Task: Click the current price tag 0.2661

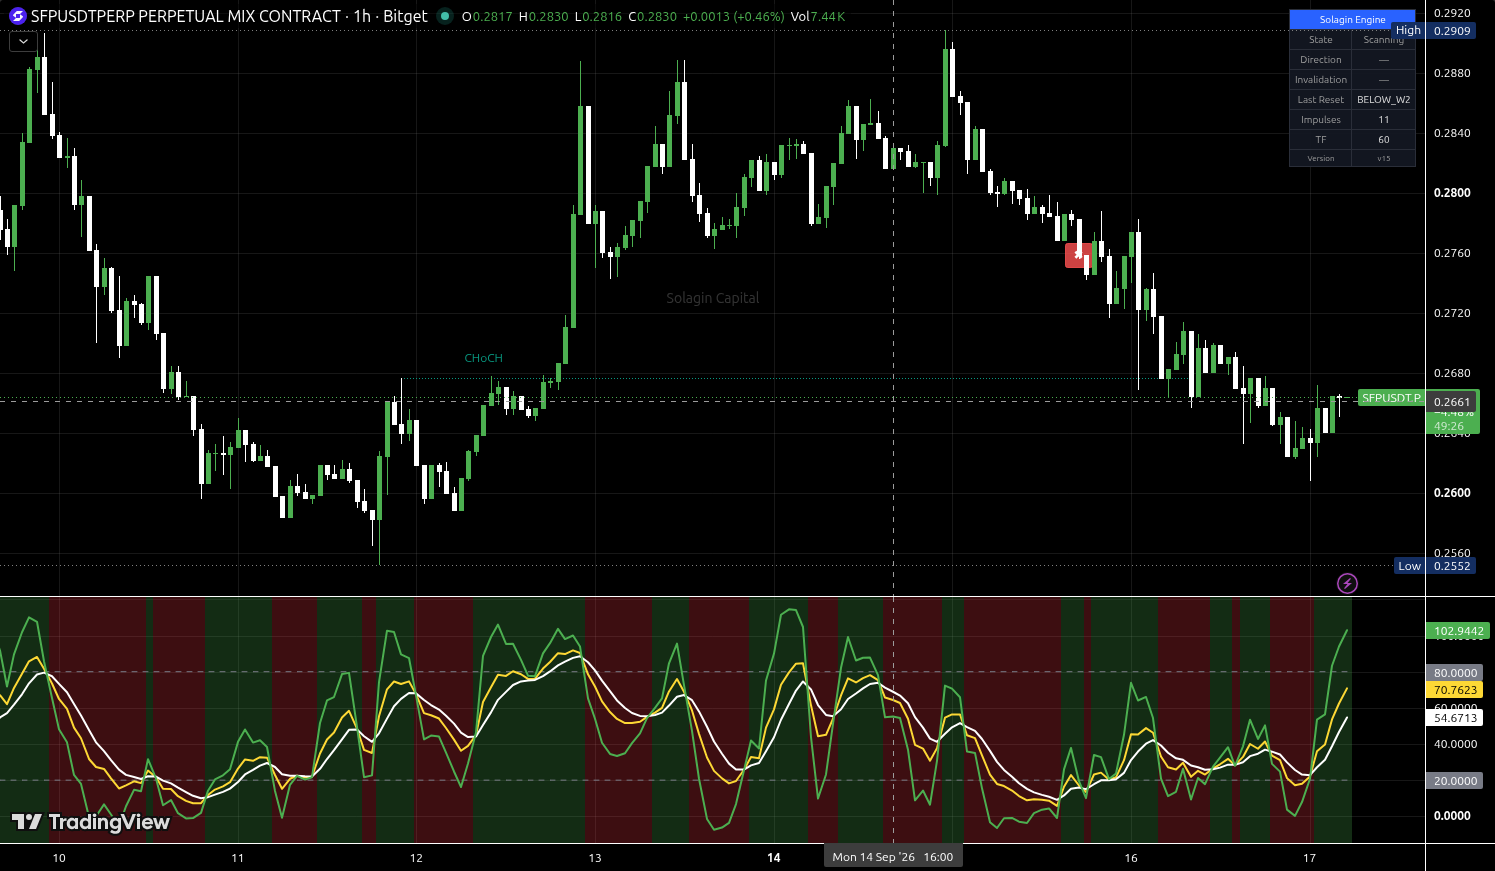Action: [1452, 402]
